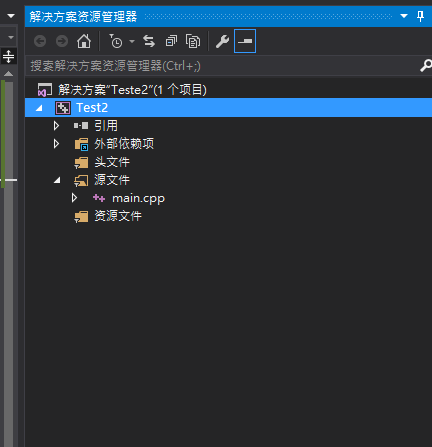Click the 外部依赖项 folder icon

point(81,144)
